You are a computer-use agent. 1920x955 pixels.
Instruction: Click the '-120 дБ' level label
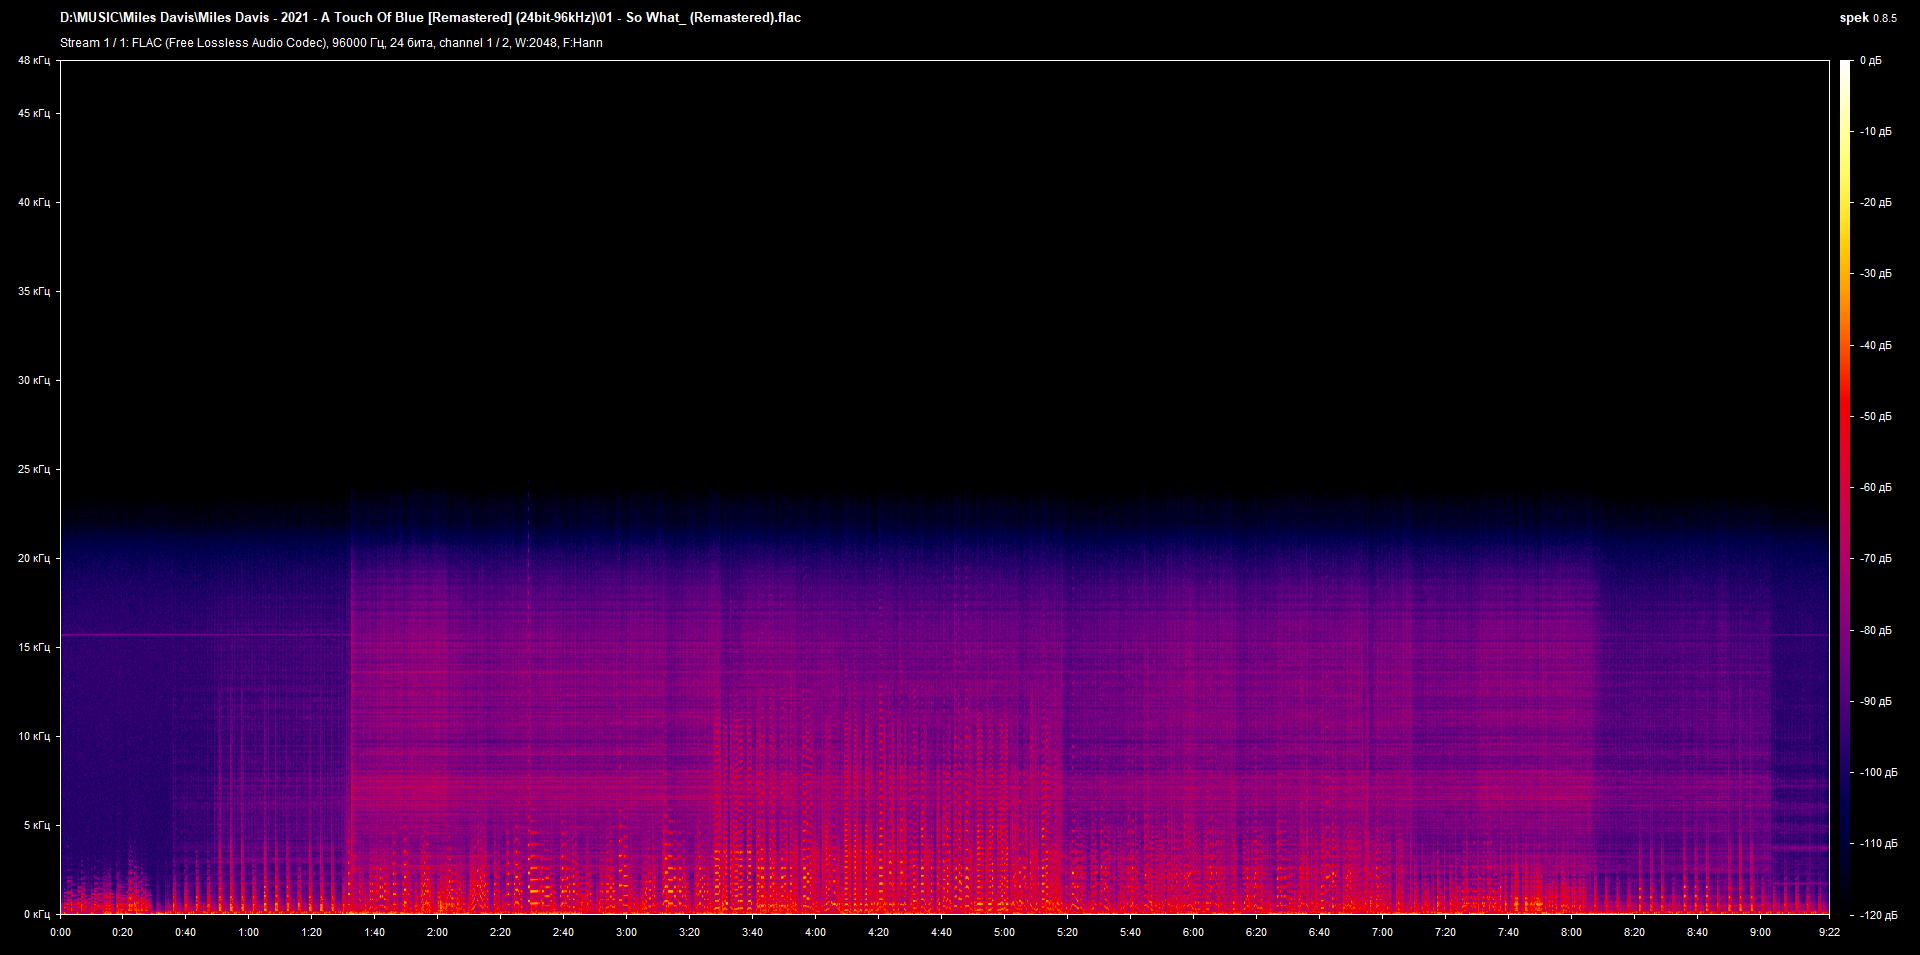pyautogui.click(x=1879, y=916)
